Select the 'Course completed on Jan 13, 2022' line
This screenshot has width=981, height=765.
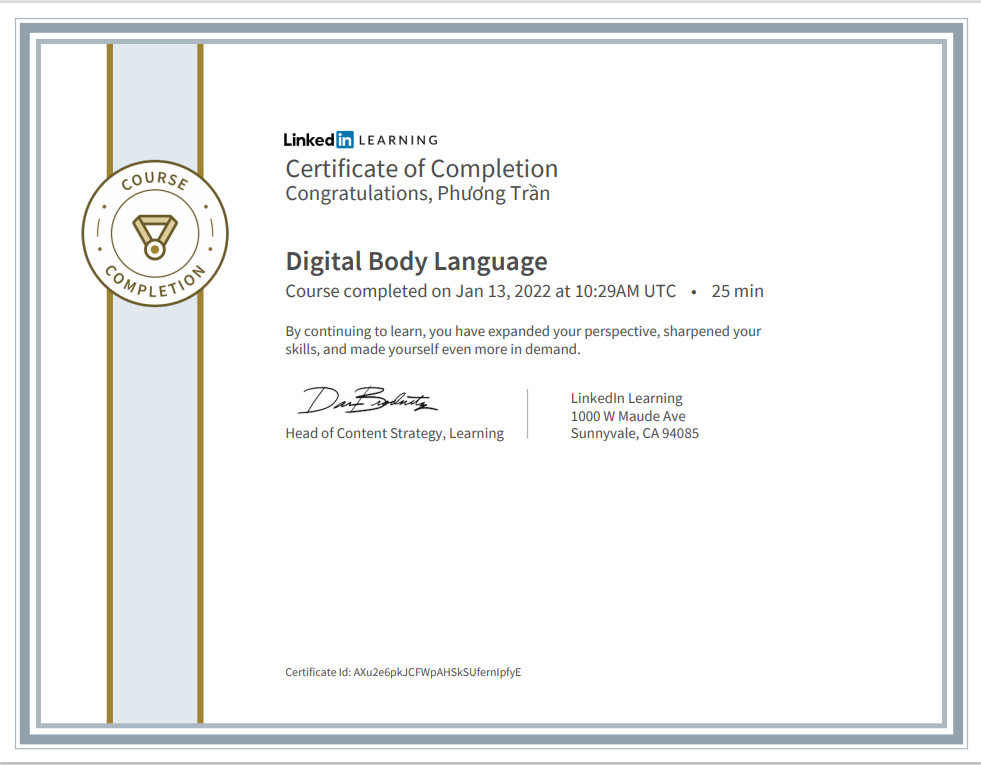click(x=480, y=291)
